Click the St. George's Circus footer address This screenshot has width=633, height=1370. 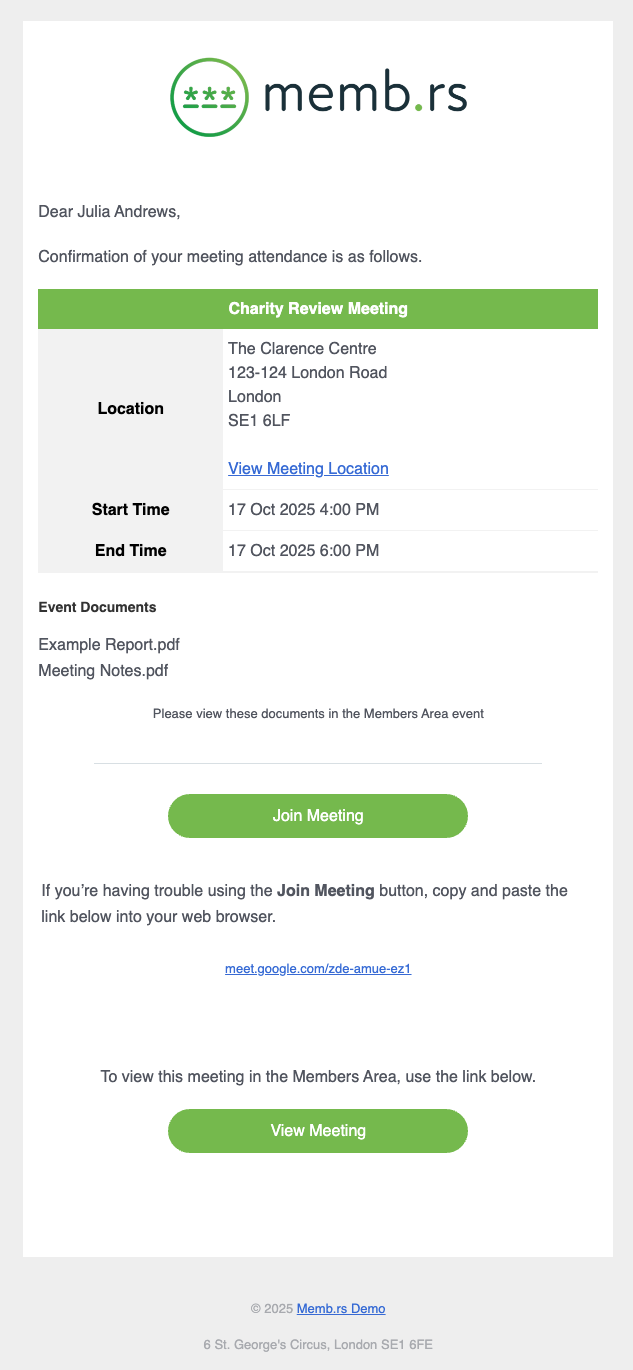(x=318, y=1344)
